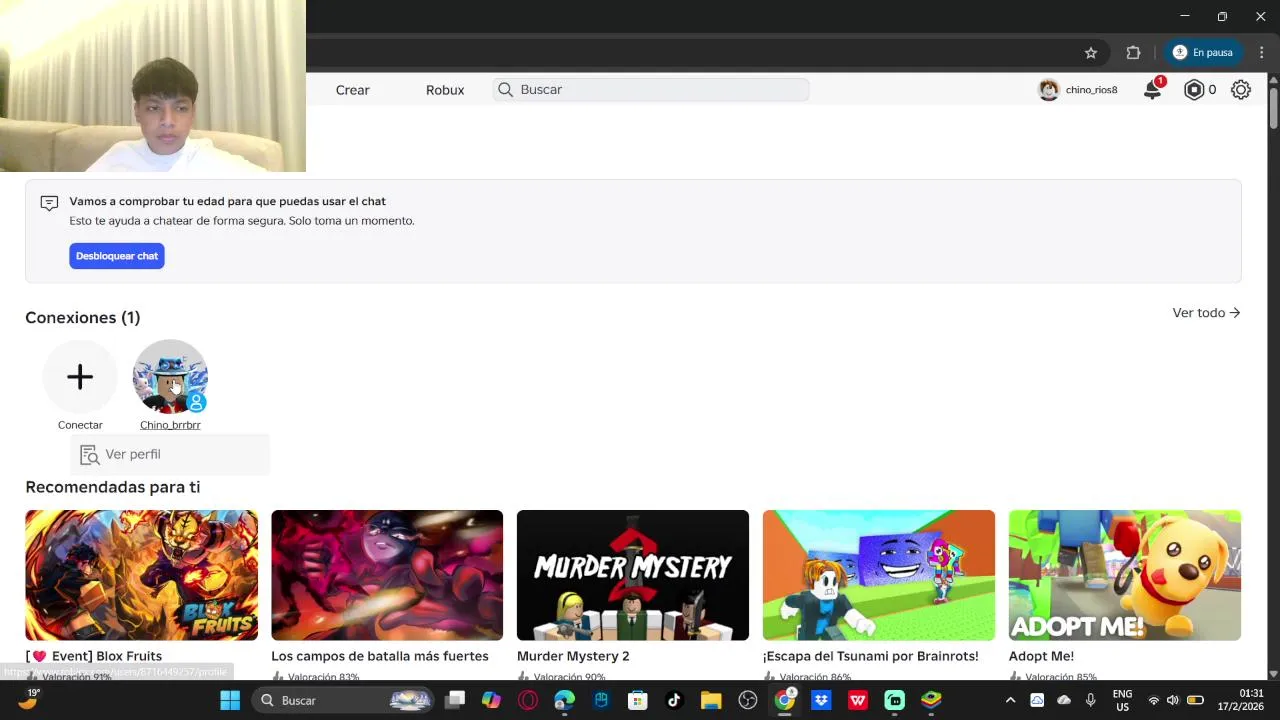Open BlueStacks from the taskbar
The width and height of the screenshot is (1280, 720).
click(931, 700)
